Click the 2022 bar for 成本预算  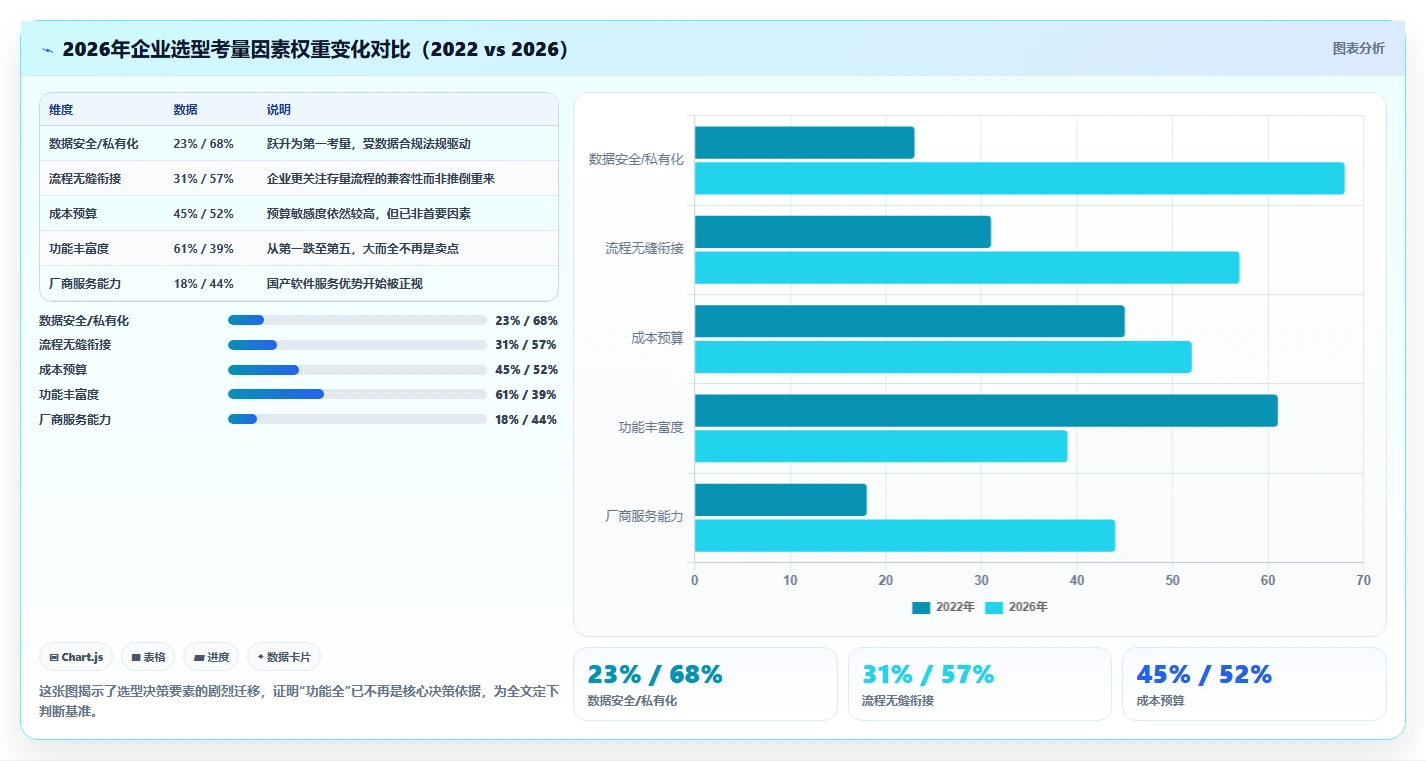point(910,321)
